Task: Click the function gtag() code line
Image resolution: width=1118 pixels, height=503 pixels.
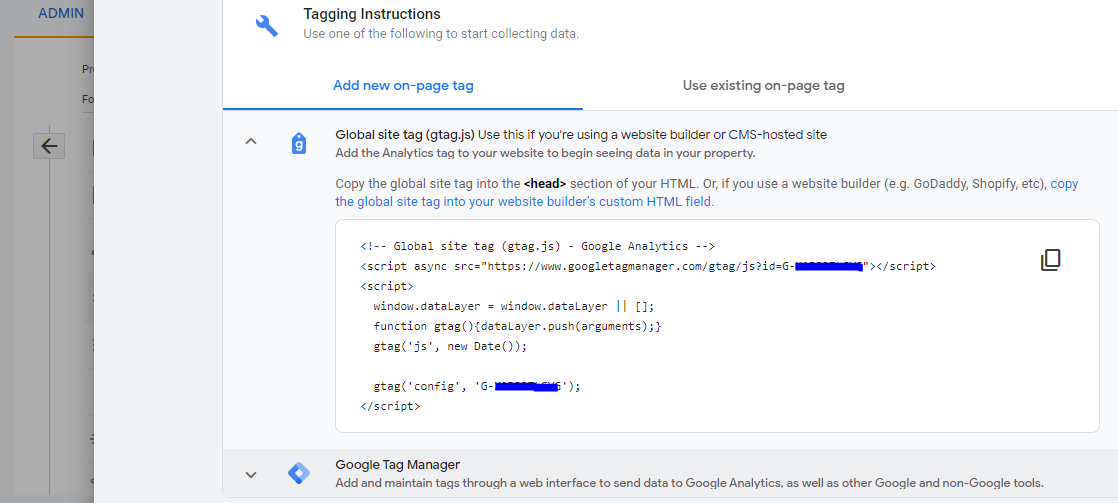Action: (x=518, y=326)
